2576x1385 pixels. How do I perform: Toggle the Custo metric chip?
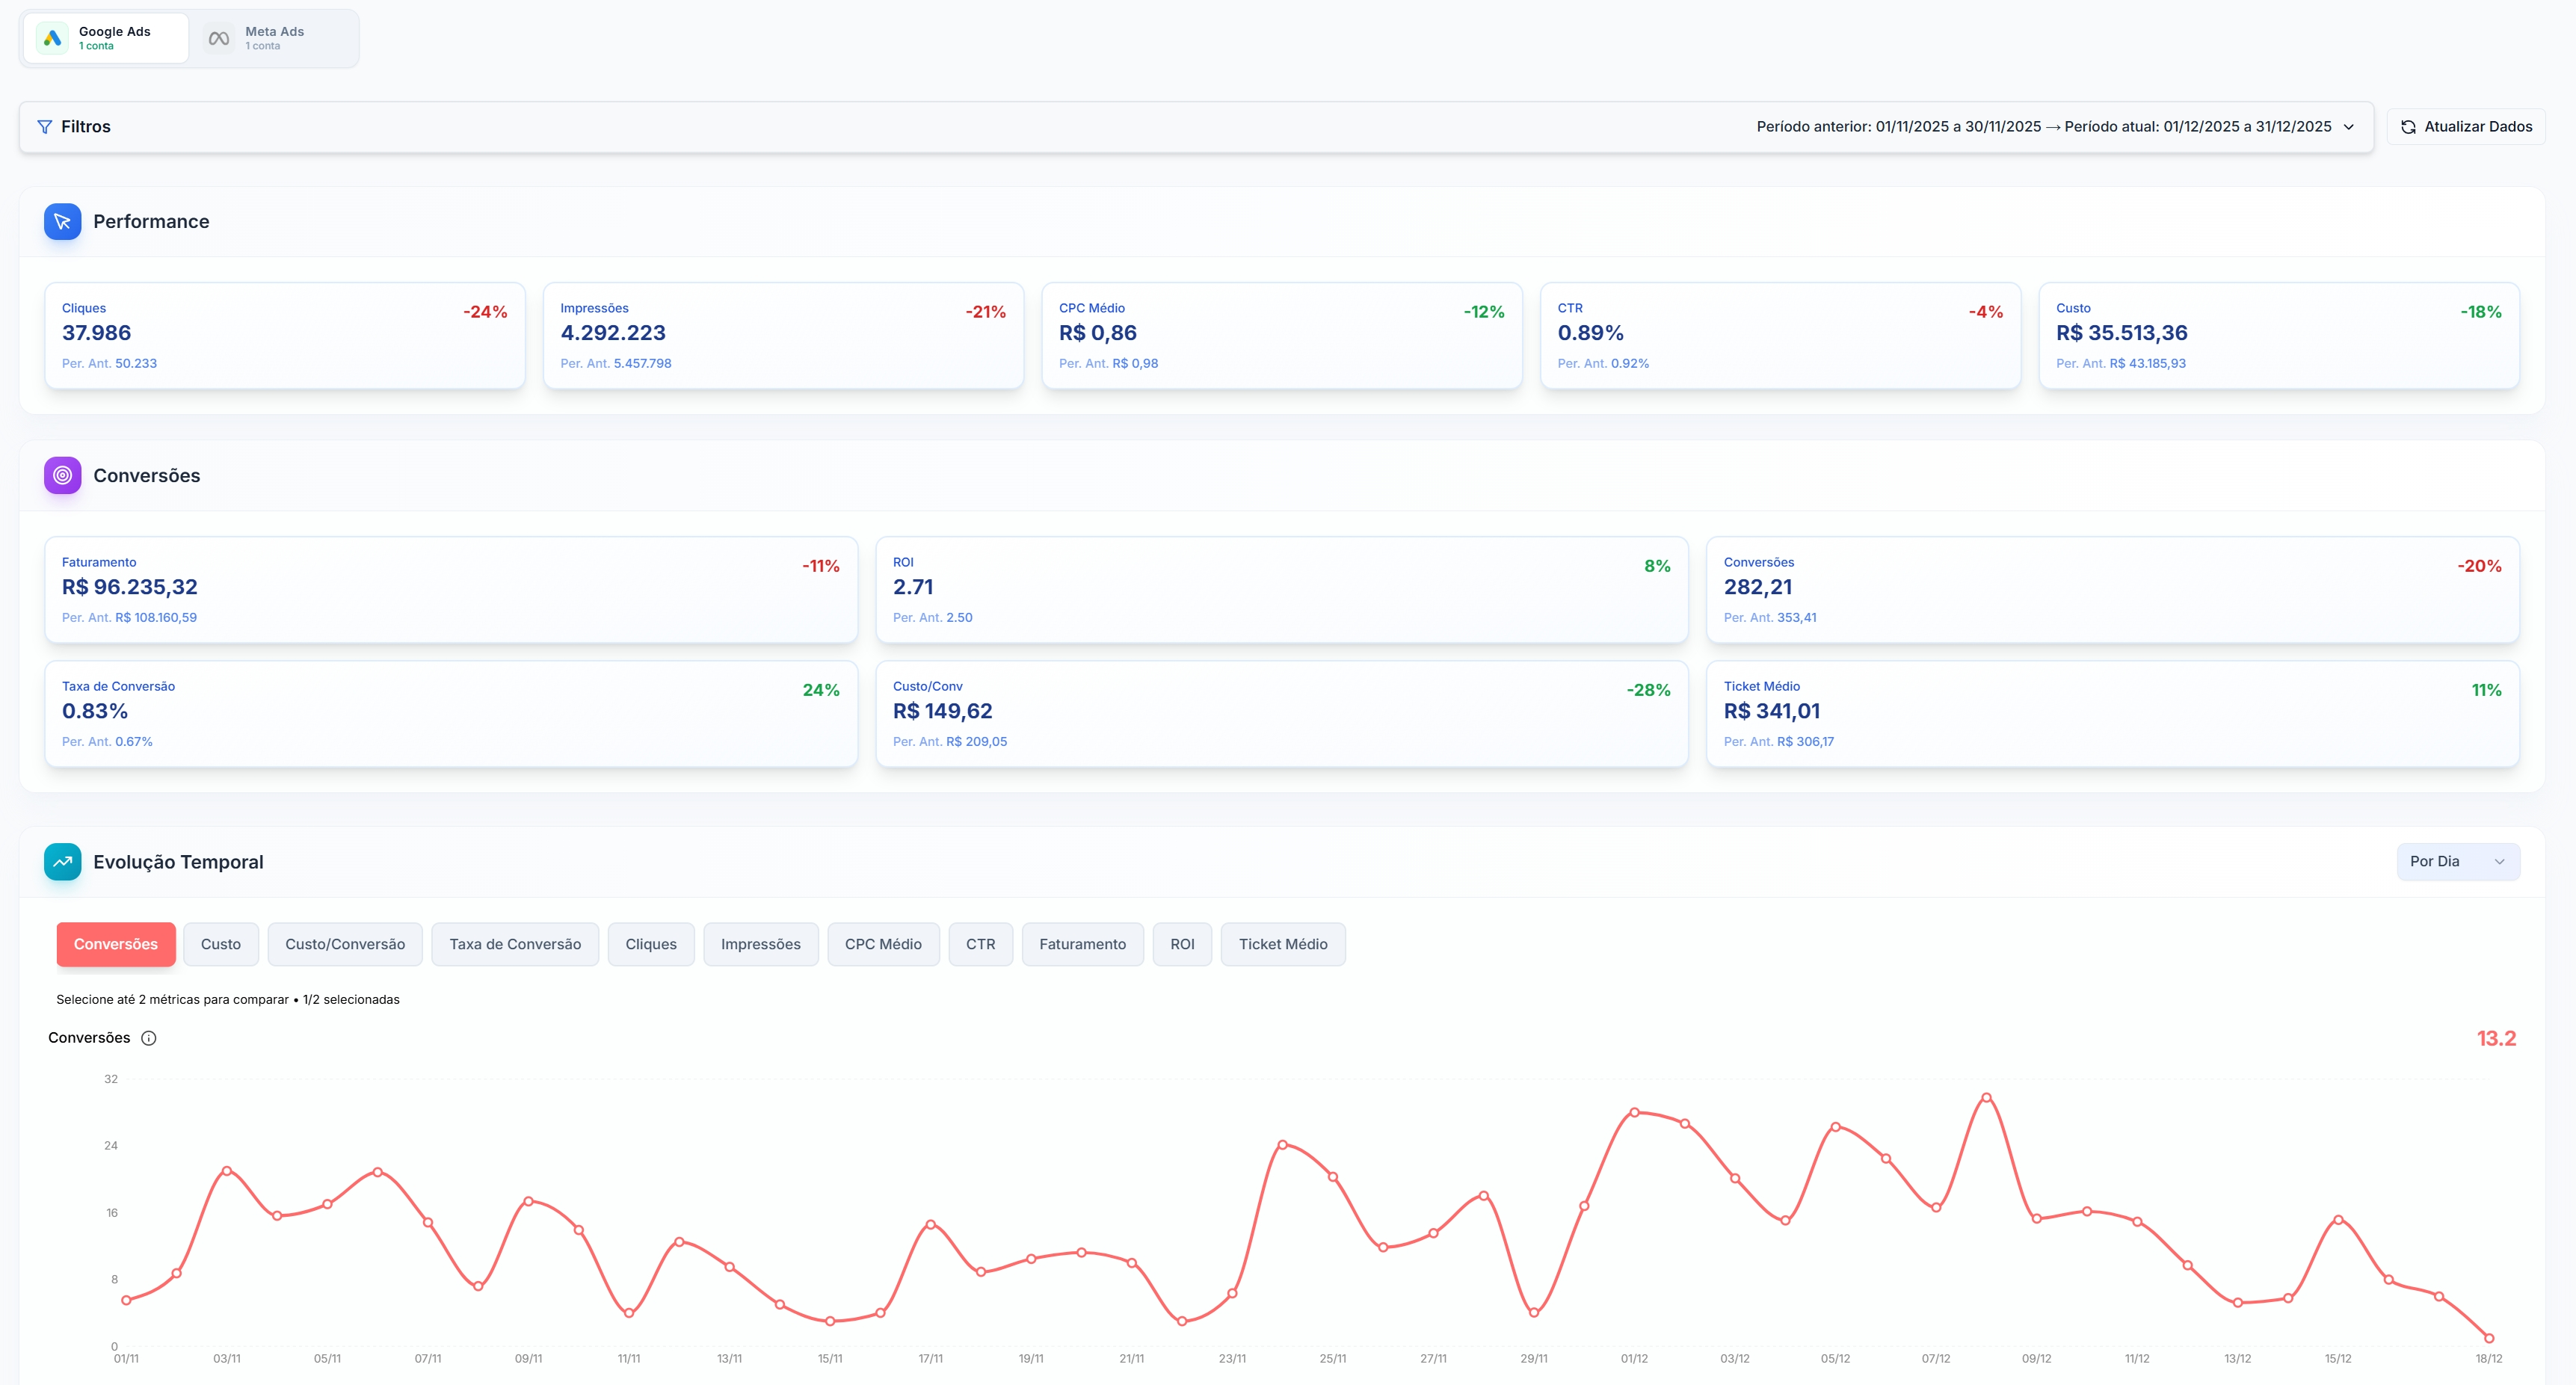pyautogui.click(x=221, y=944)
